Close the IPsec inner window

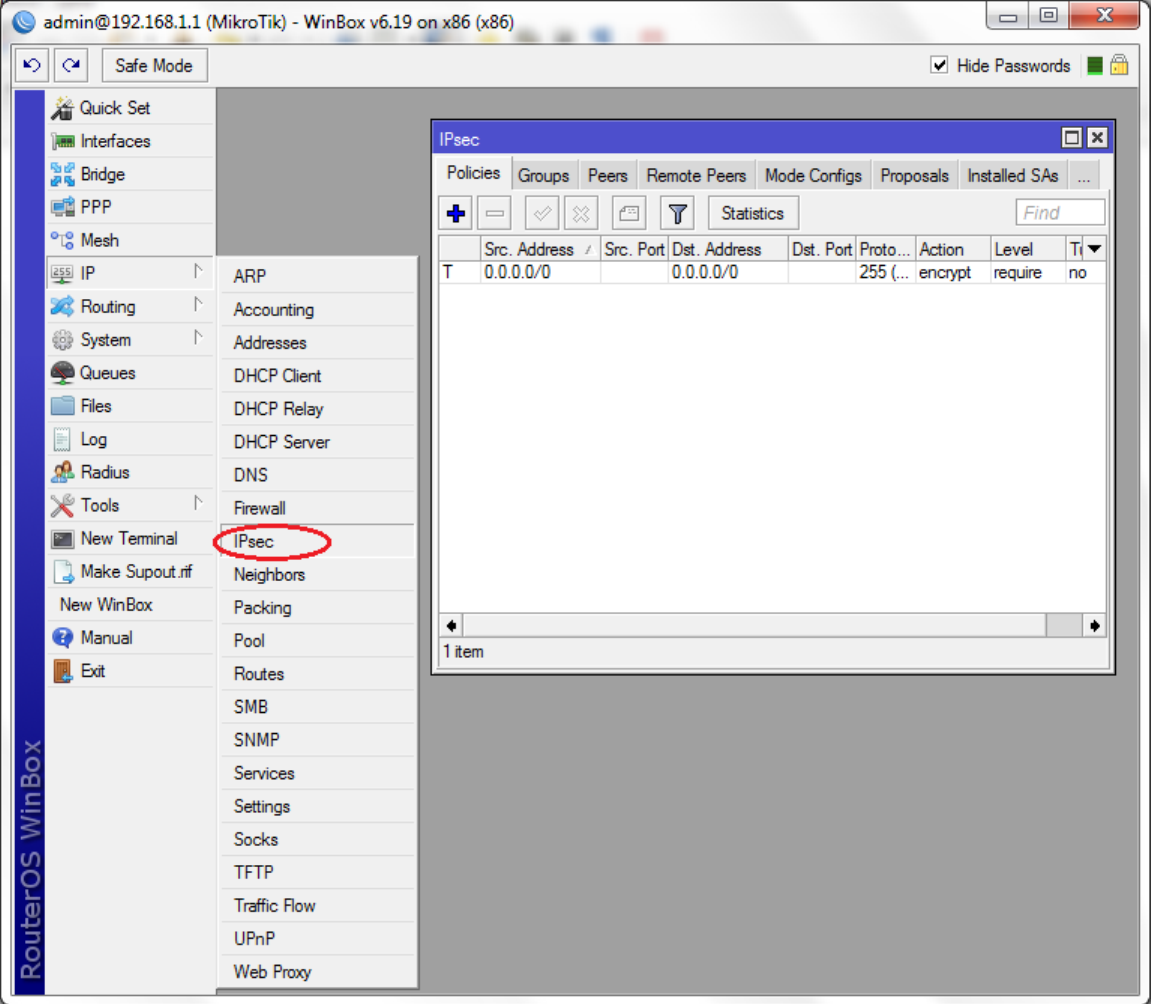1097,138
